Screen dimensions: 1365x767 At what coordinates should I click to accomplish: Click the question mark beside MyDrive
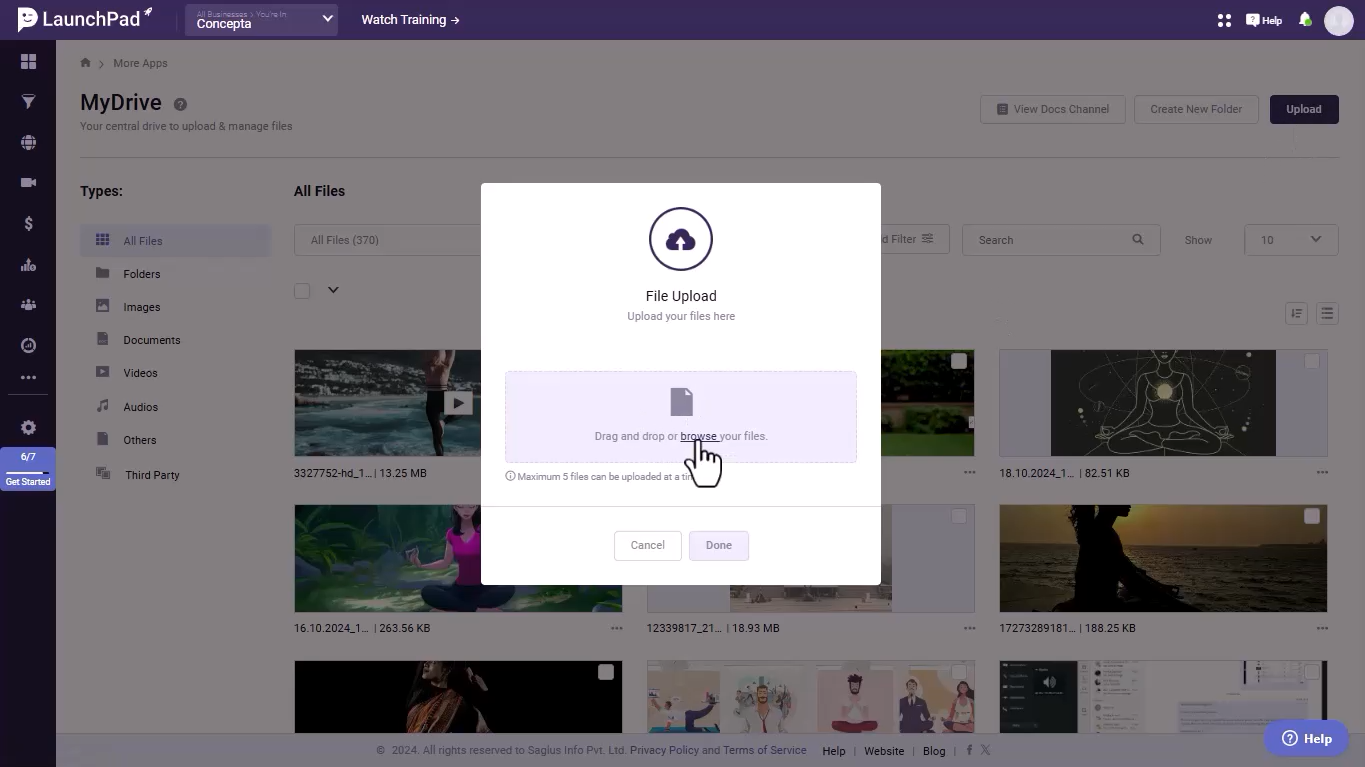pyautogui.click(x=180, y=104)
